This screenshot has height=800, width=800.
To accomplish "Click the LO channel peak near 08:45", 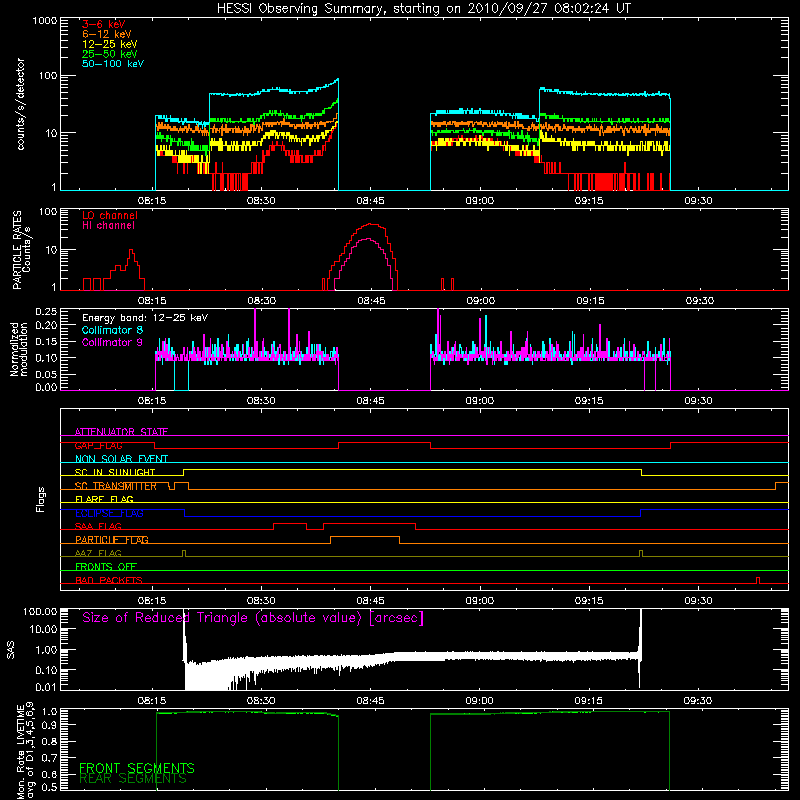I will (x=372, y=224).
